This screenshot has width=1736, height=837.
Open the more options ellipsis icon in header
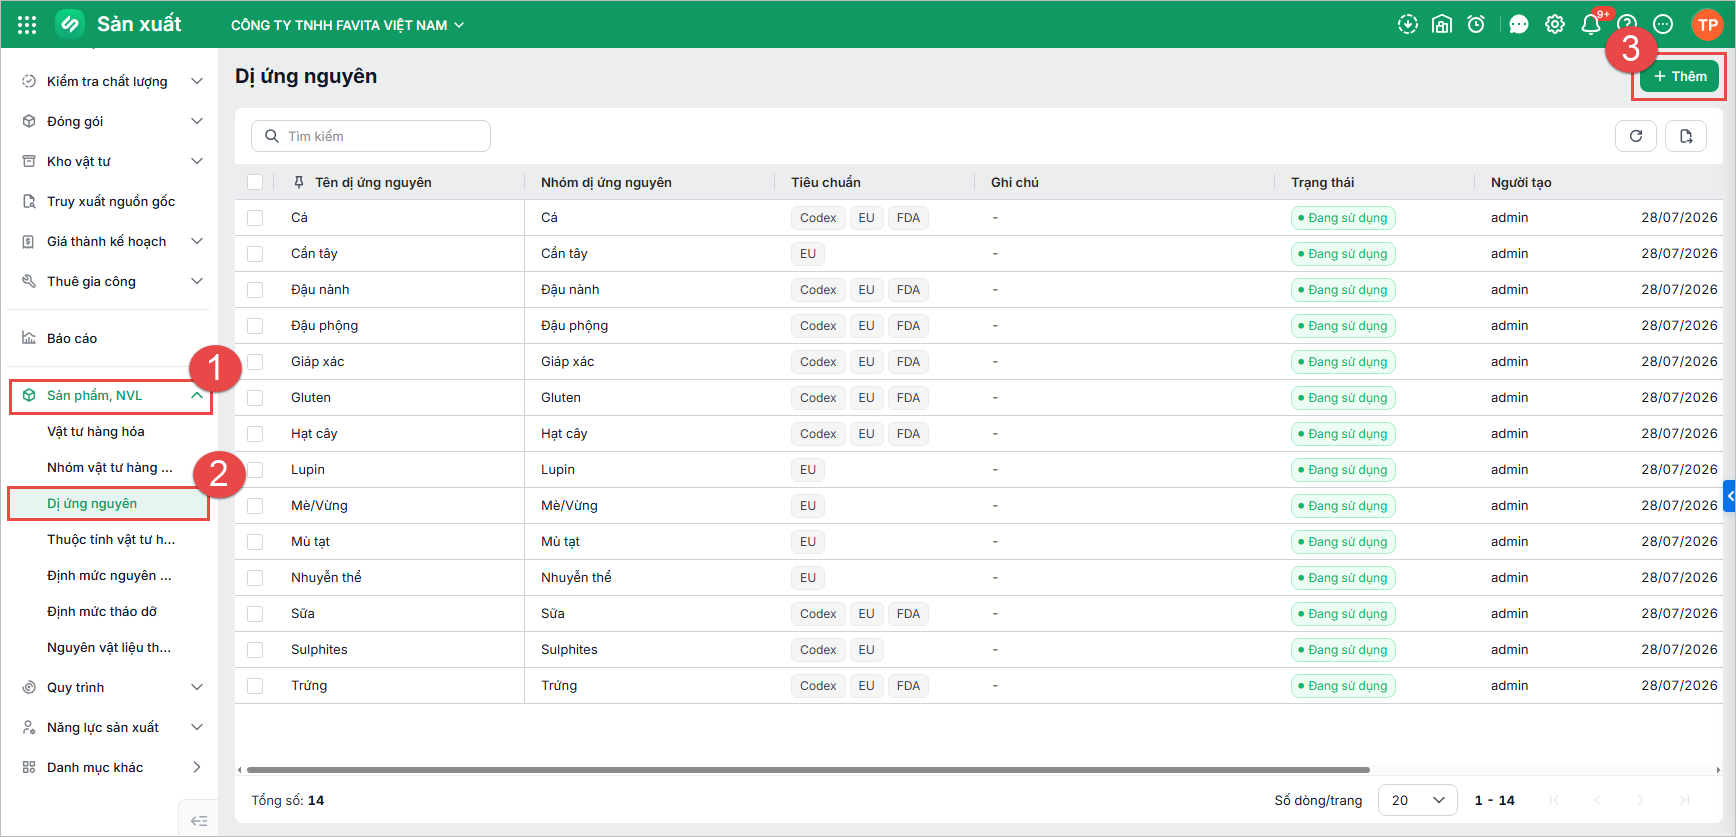click(1663, 24)
